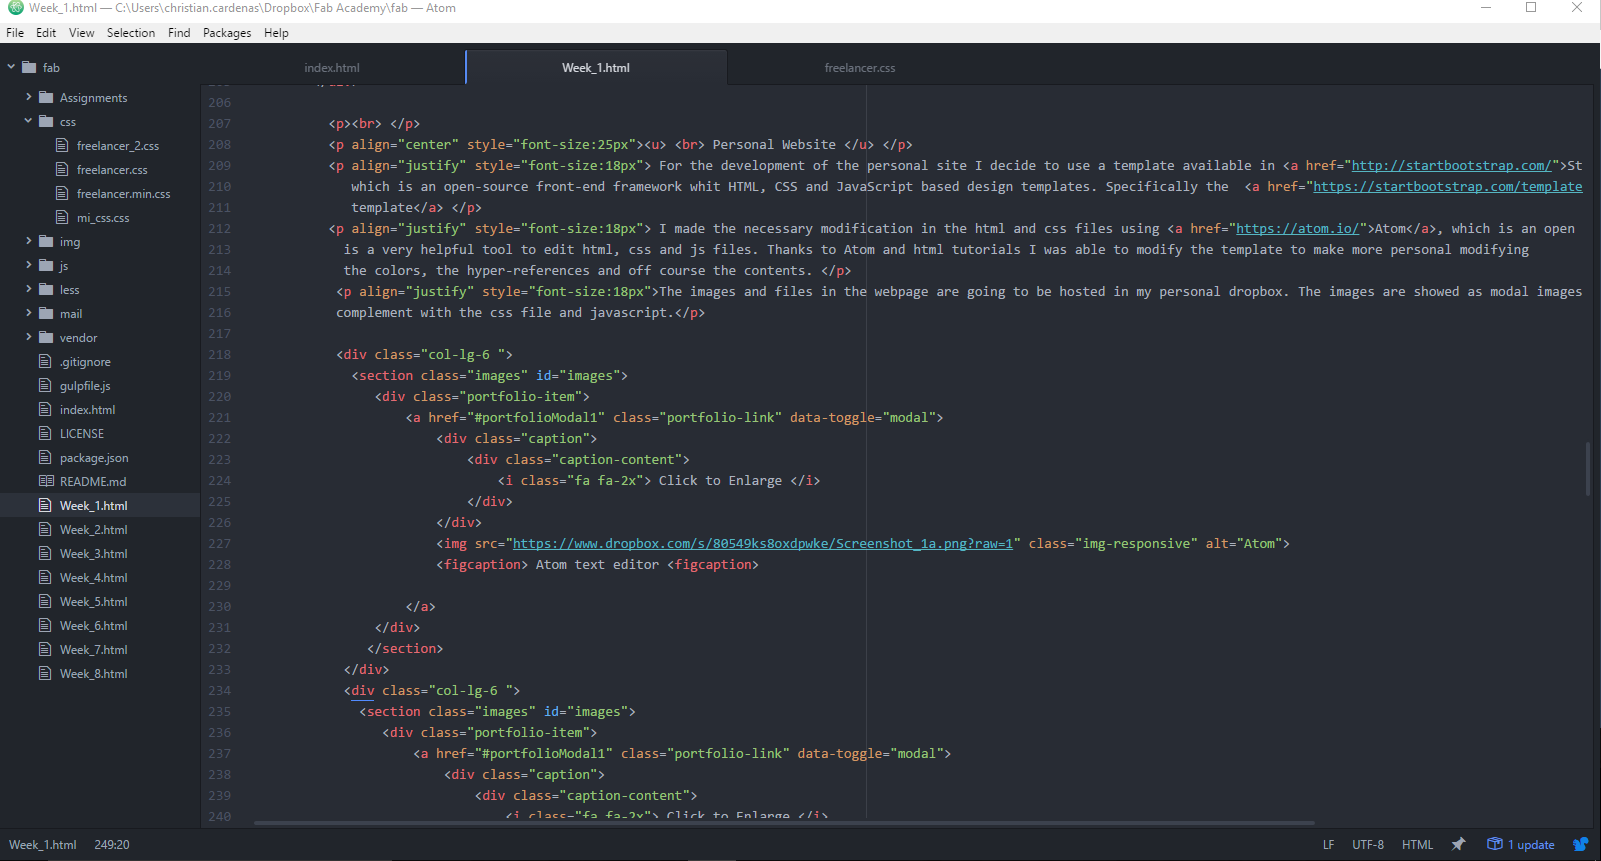This screenshot has height=861, width=1601.
Task: Expand the less folder
Action: pyautogui.click(x=29, y=290)
